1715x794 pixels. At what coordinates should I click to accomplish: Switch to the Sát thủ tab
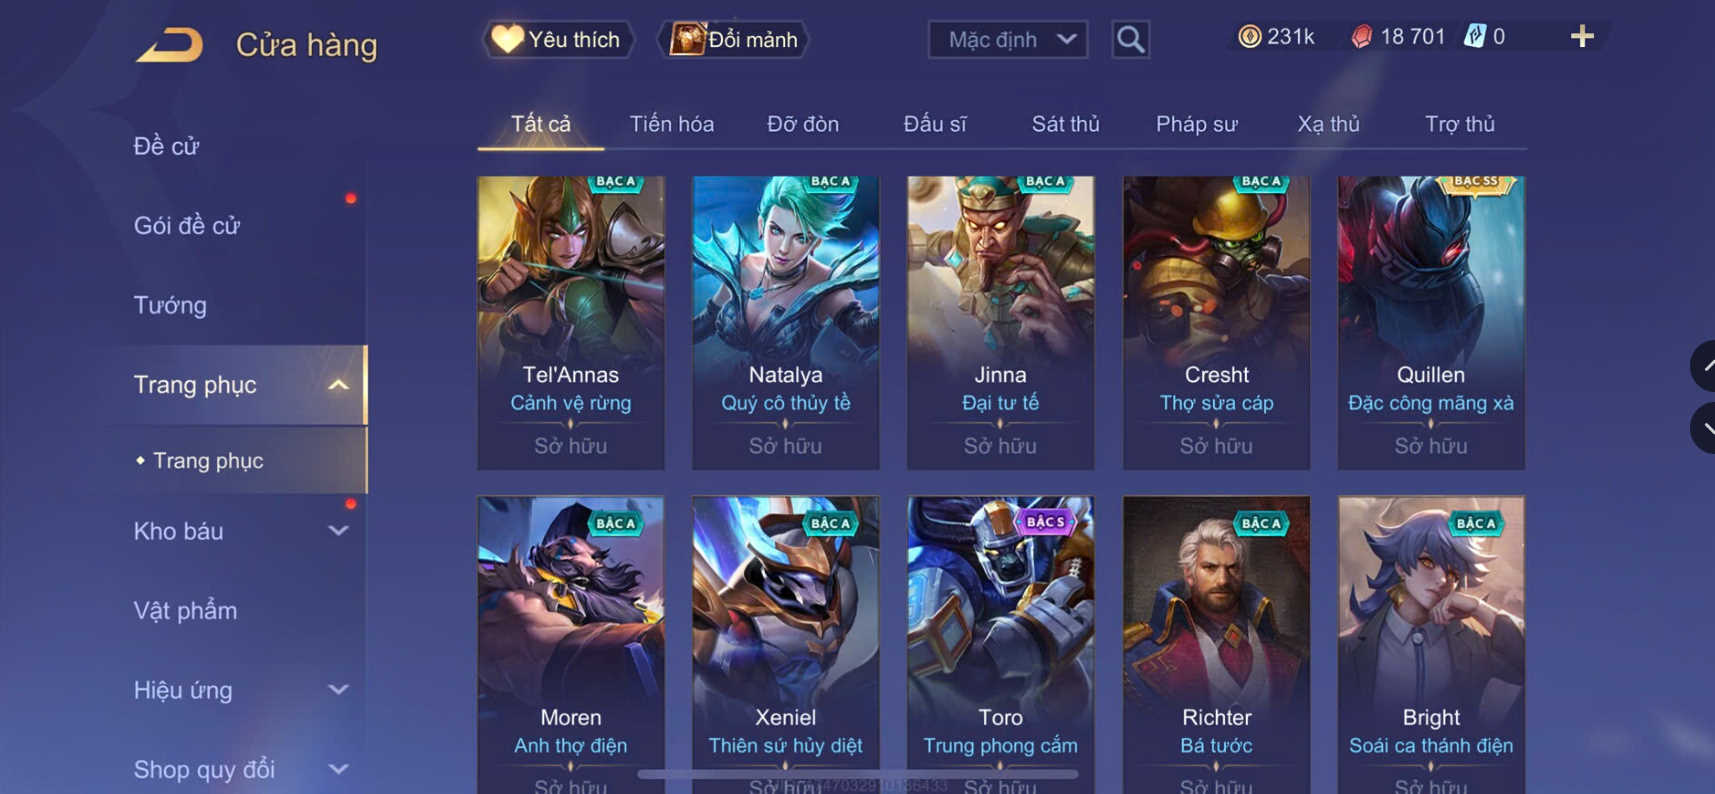[1065, 124]
